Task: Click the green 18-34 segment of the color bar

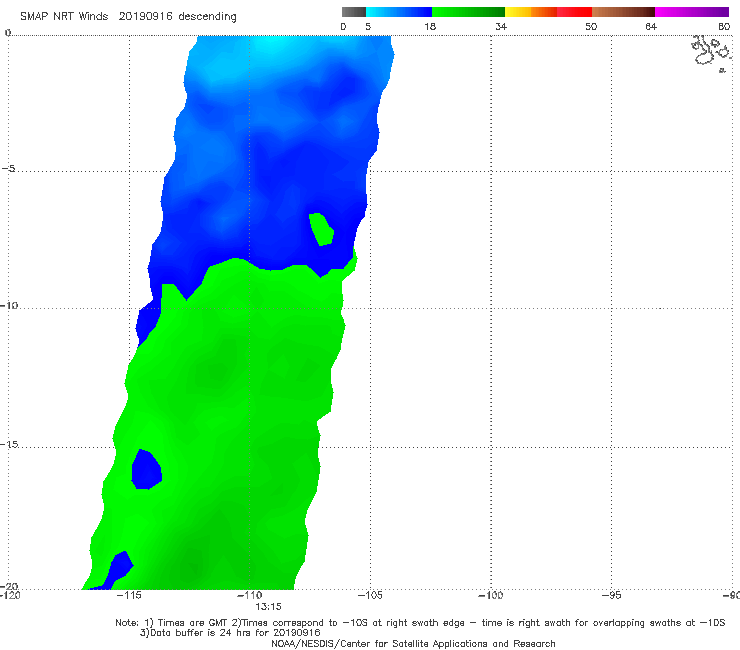Action: (468, 12)
